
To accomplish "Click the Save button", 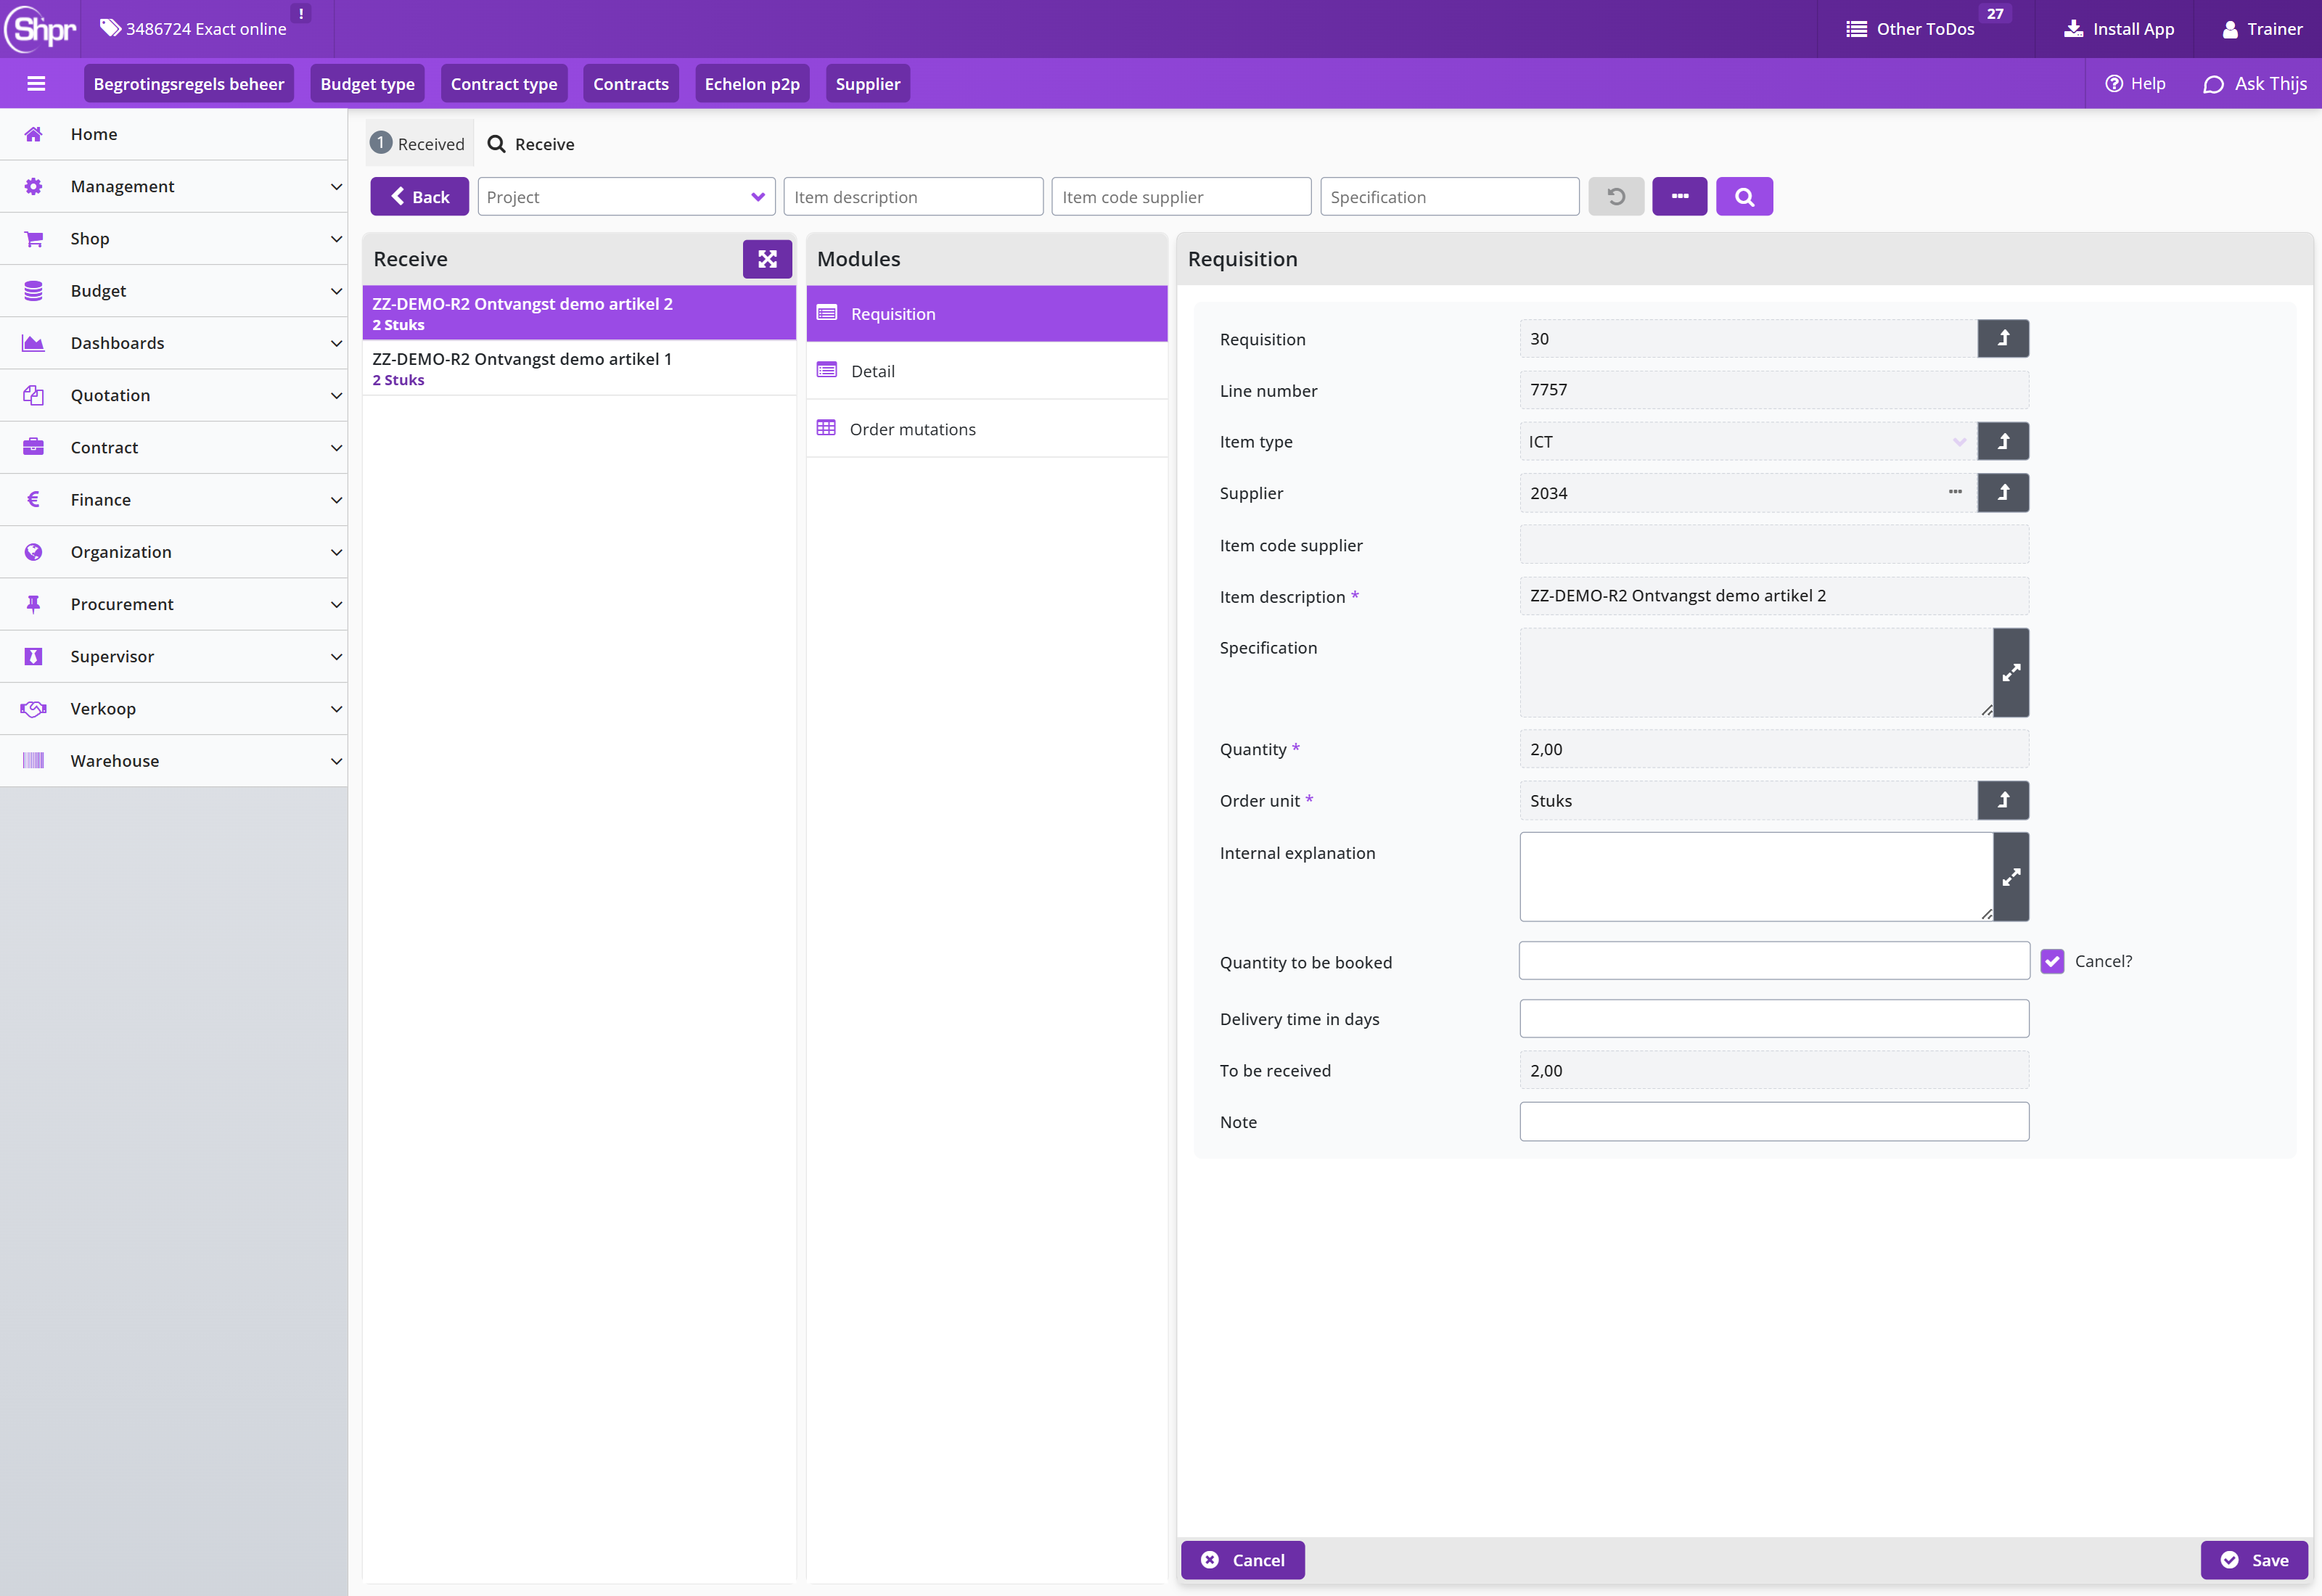I will tap(2255, 1560).
